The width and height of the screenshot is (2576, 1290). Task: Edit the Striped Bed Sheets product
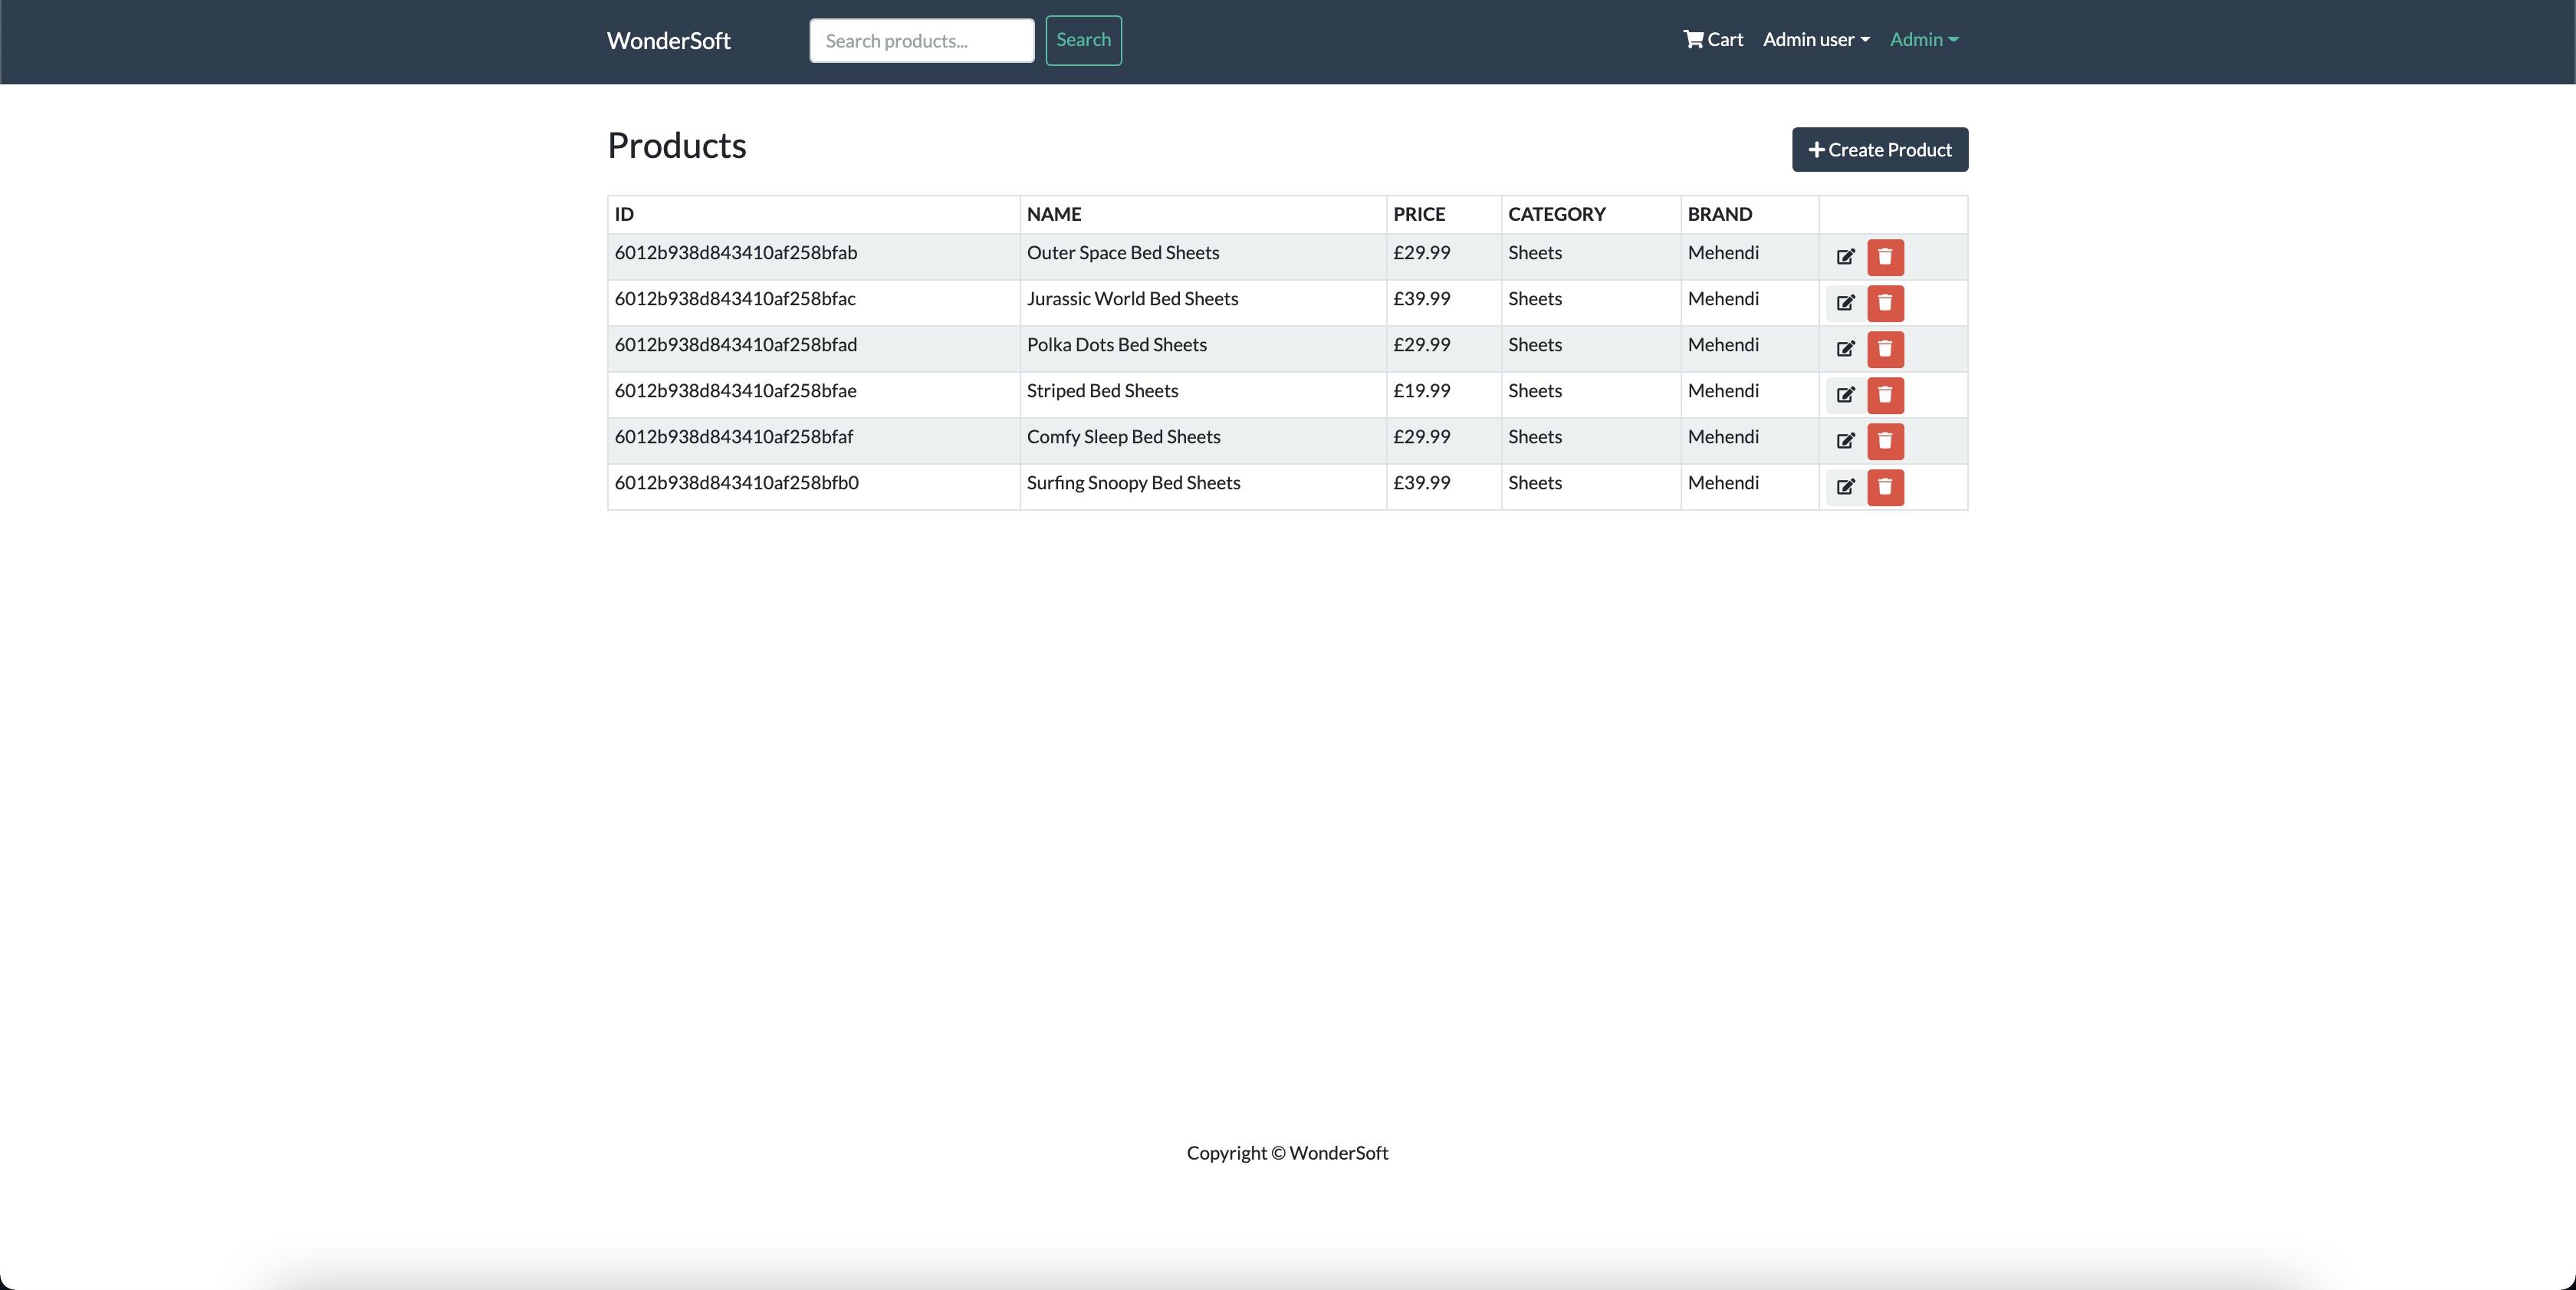pyautogui.click(x=1845, y=395)
